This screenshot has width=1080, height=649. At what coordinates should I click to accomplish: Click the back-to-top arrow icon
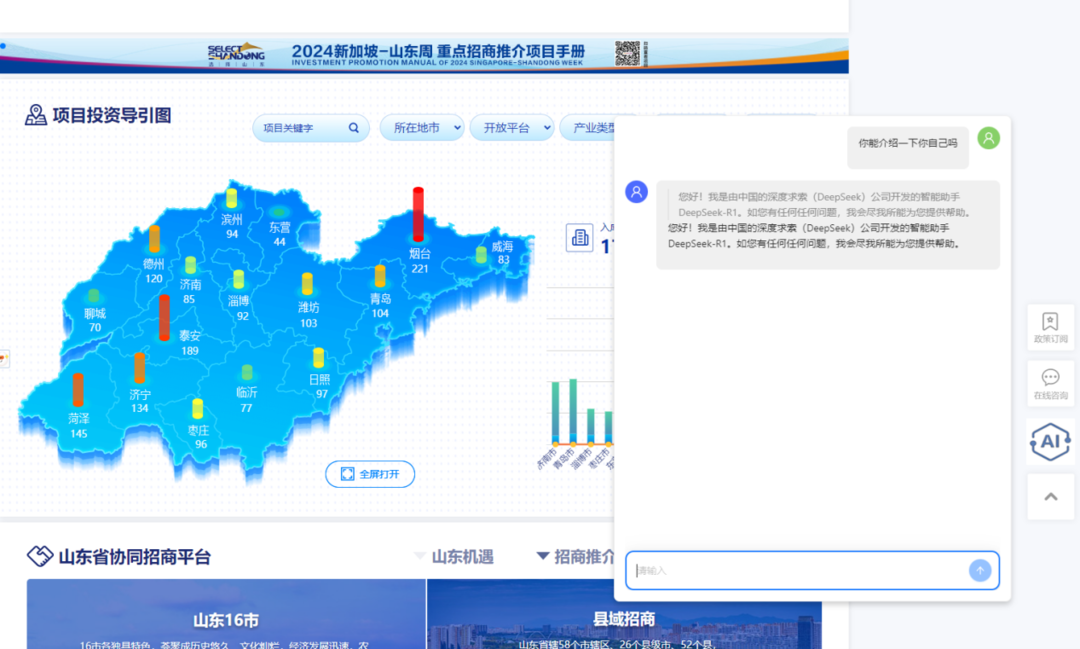point(1050,497)
